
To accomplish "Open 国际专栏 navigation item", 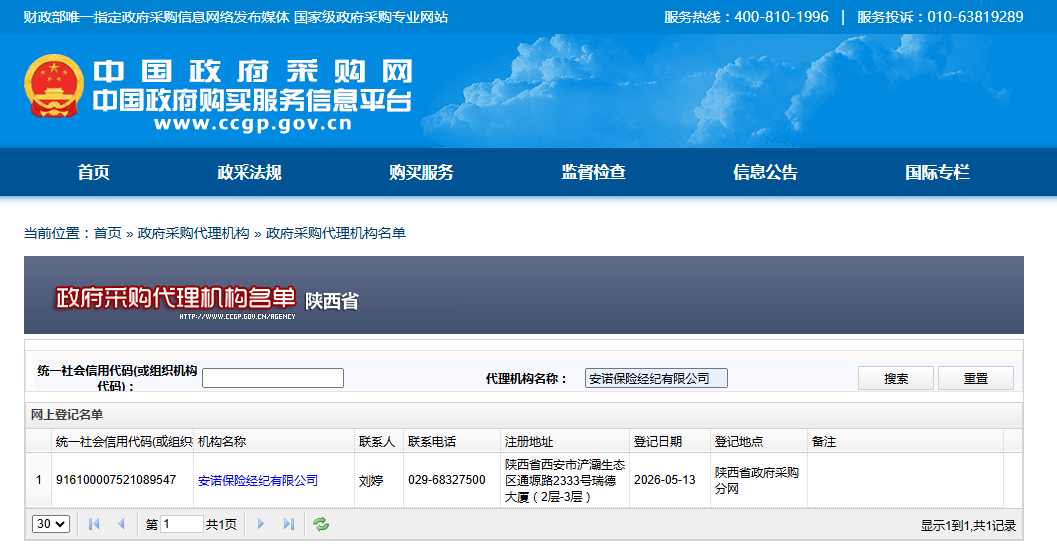I will (x=937, y=173).
